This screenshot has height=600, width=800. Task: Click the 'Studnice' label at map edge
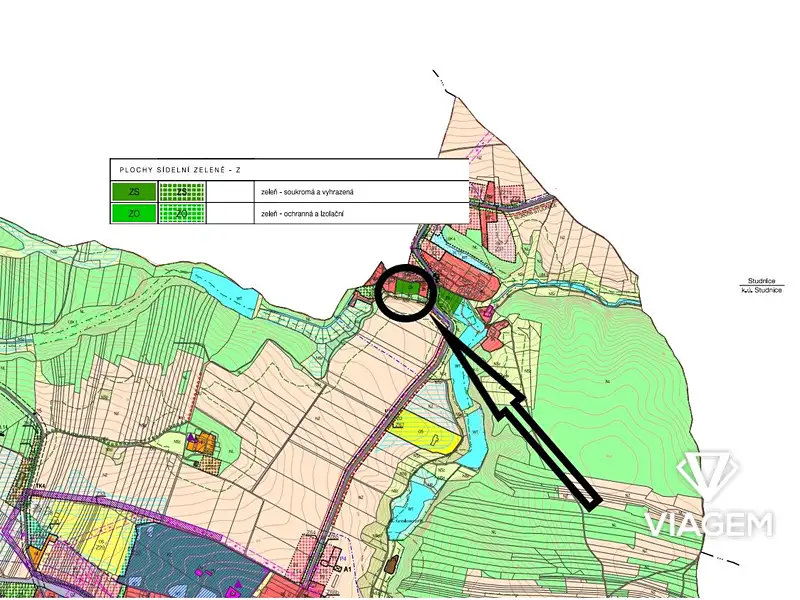coord(762,281)
